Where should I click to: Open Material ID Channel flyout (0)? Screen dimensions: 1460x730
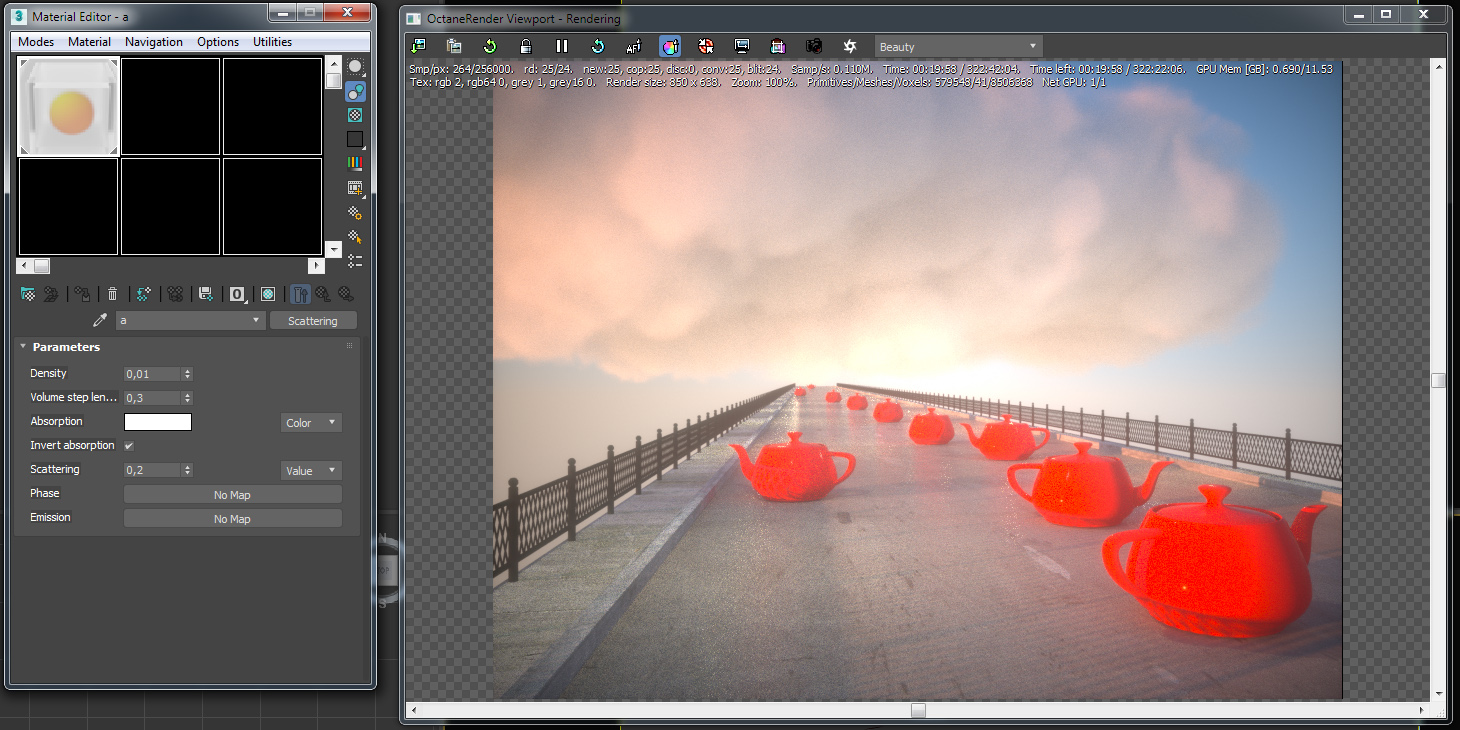238,294
